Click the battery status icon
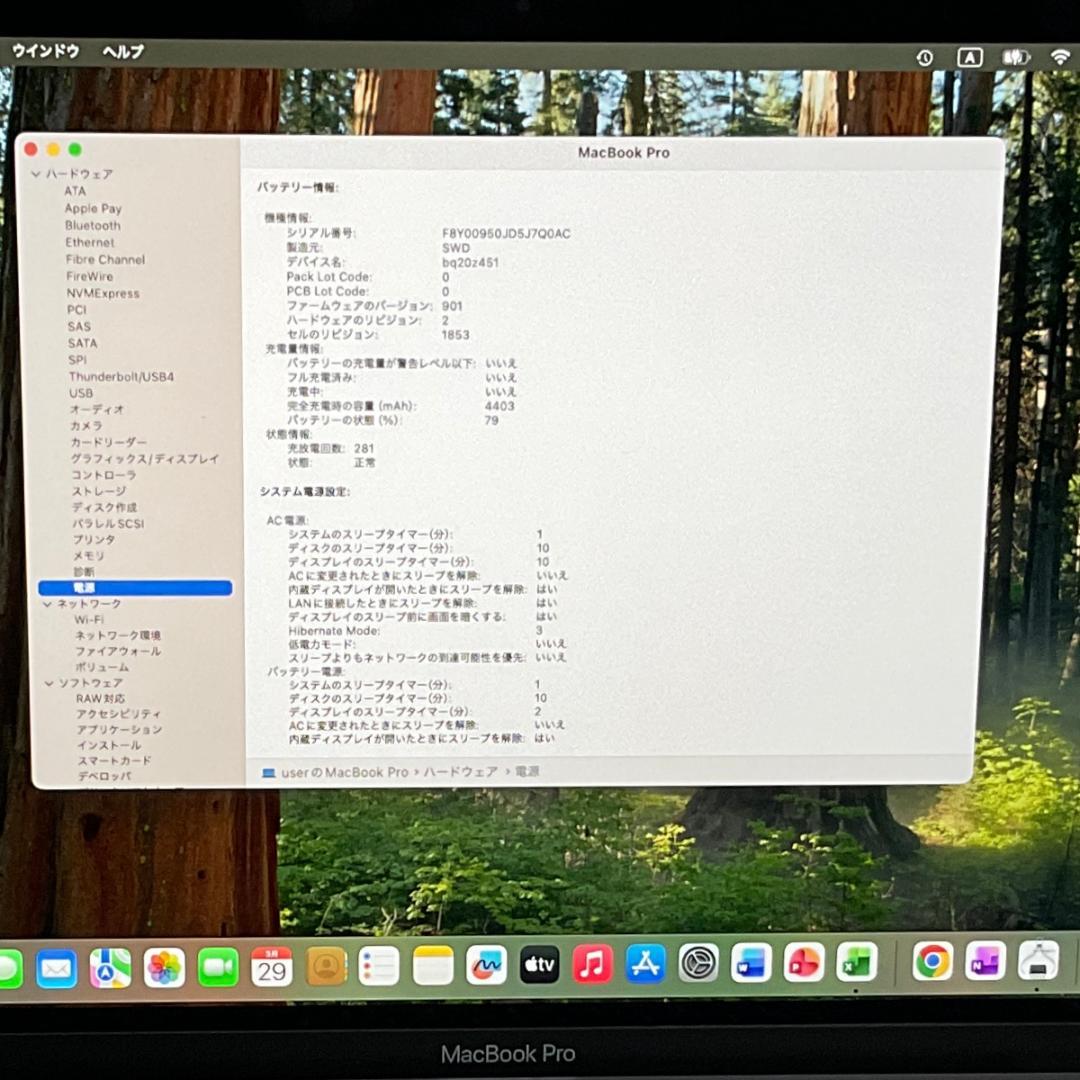Viewport: 1080px width, 1080px height. (x=1013, y=57)
